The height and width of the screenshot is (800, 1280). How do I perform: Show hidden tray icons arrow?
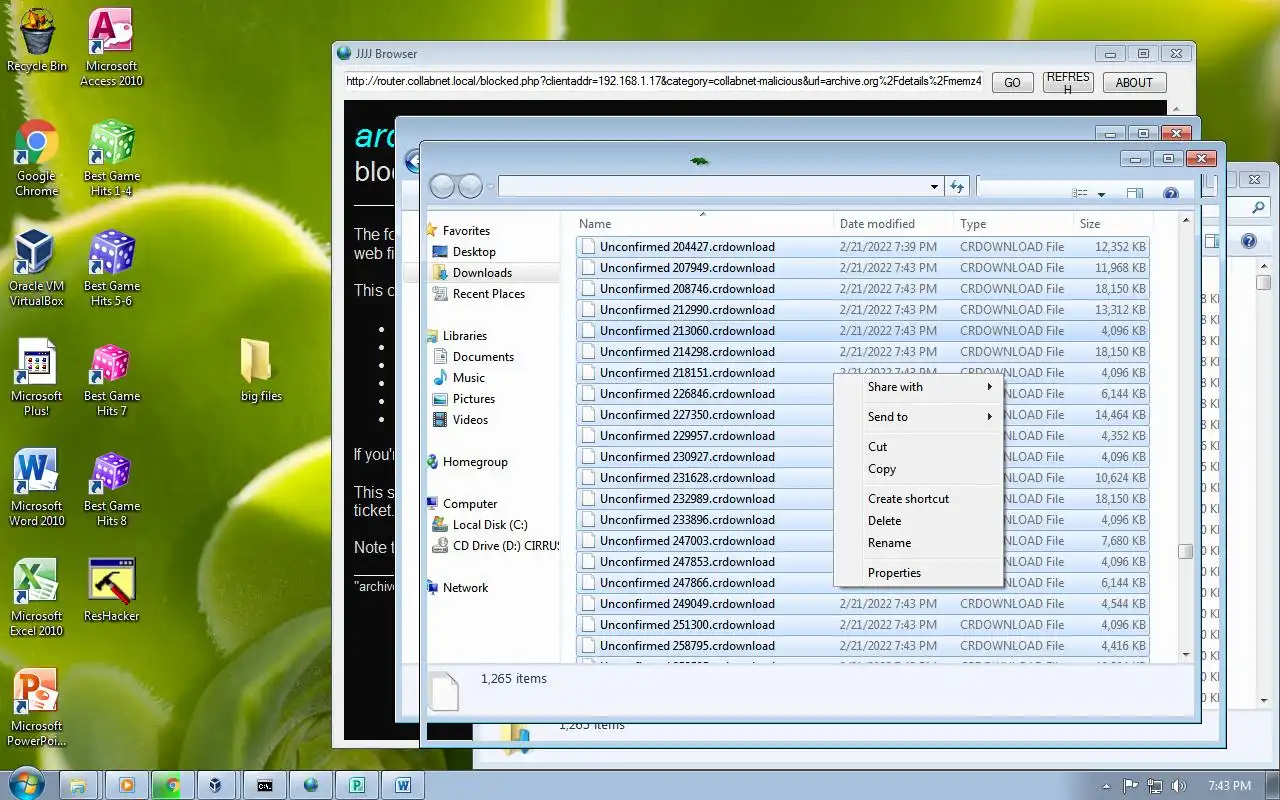tap(1106, 786)
